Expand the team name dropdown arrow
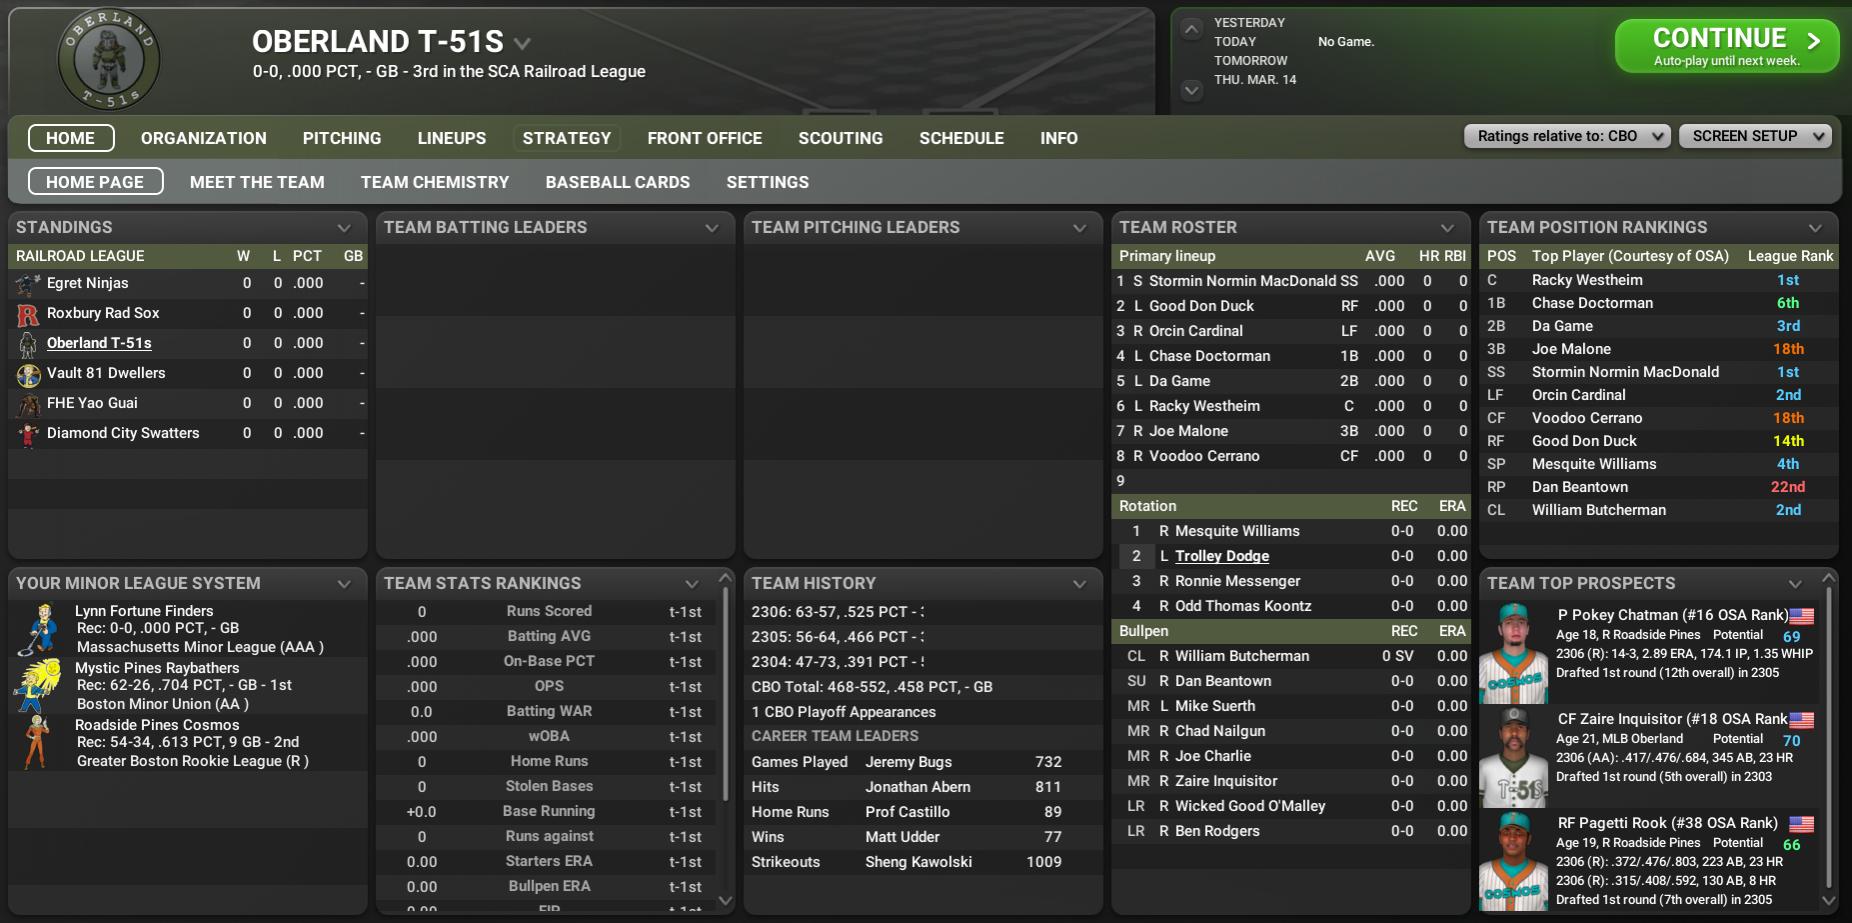The image size is (1852, 923). (x=522, y=43)
